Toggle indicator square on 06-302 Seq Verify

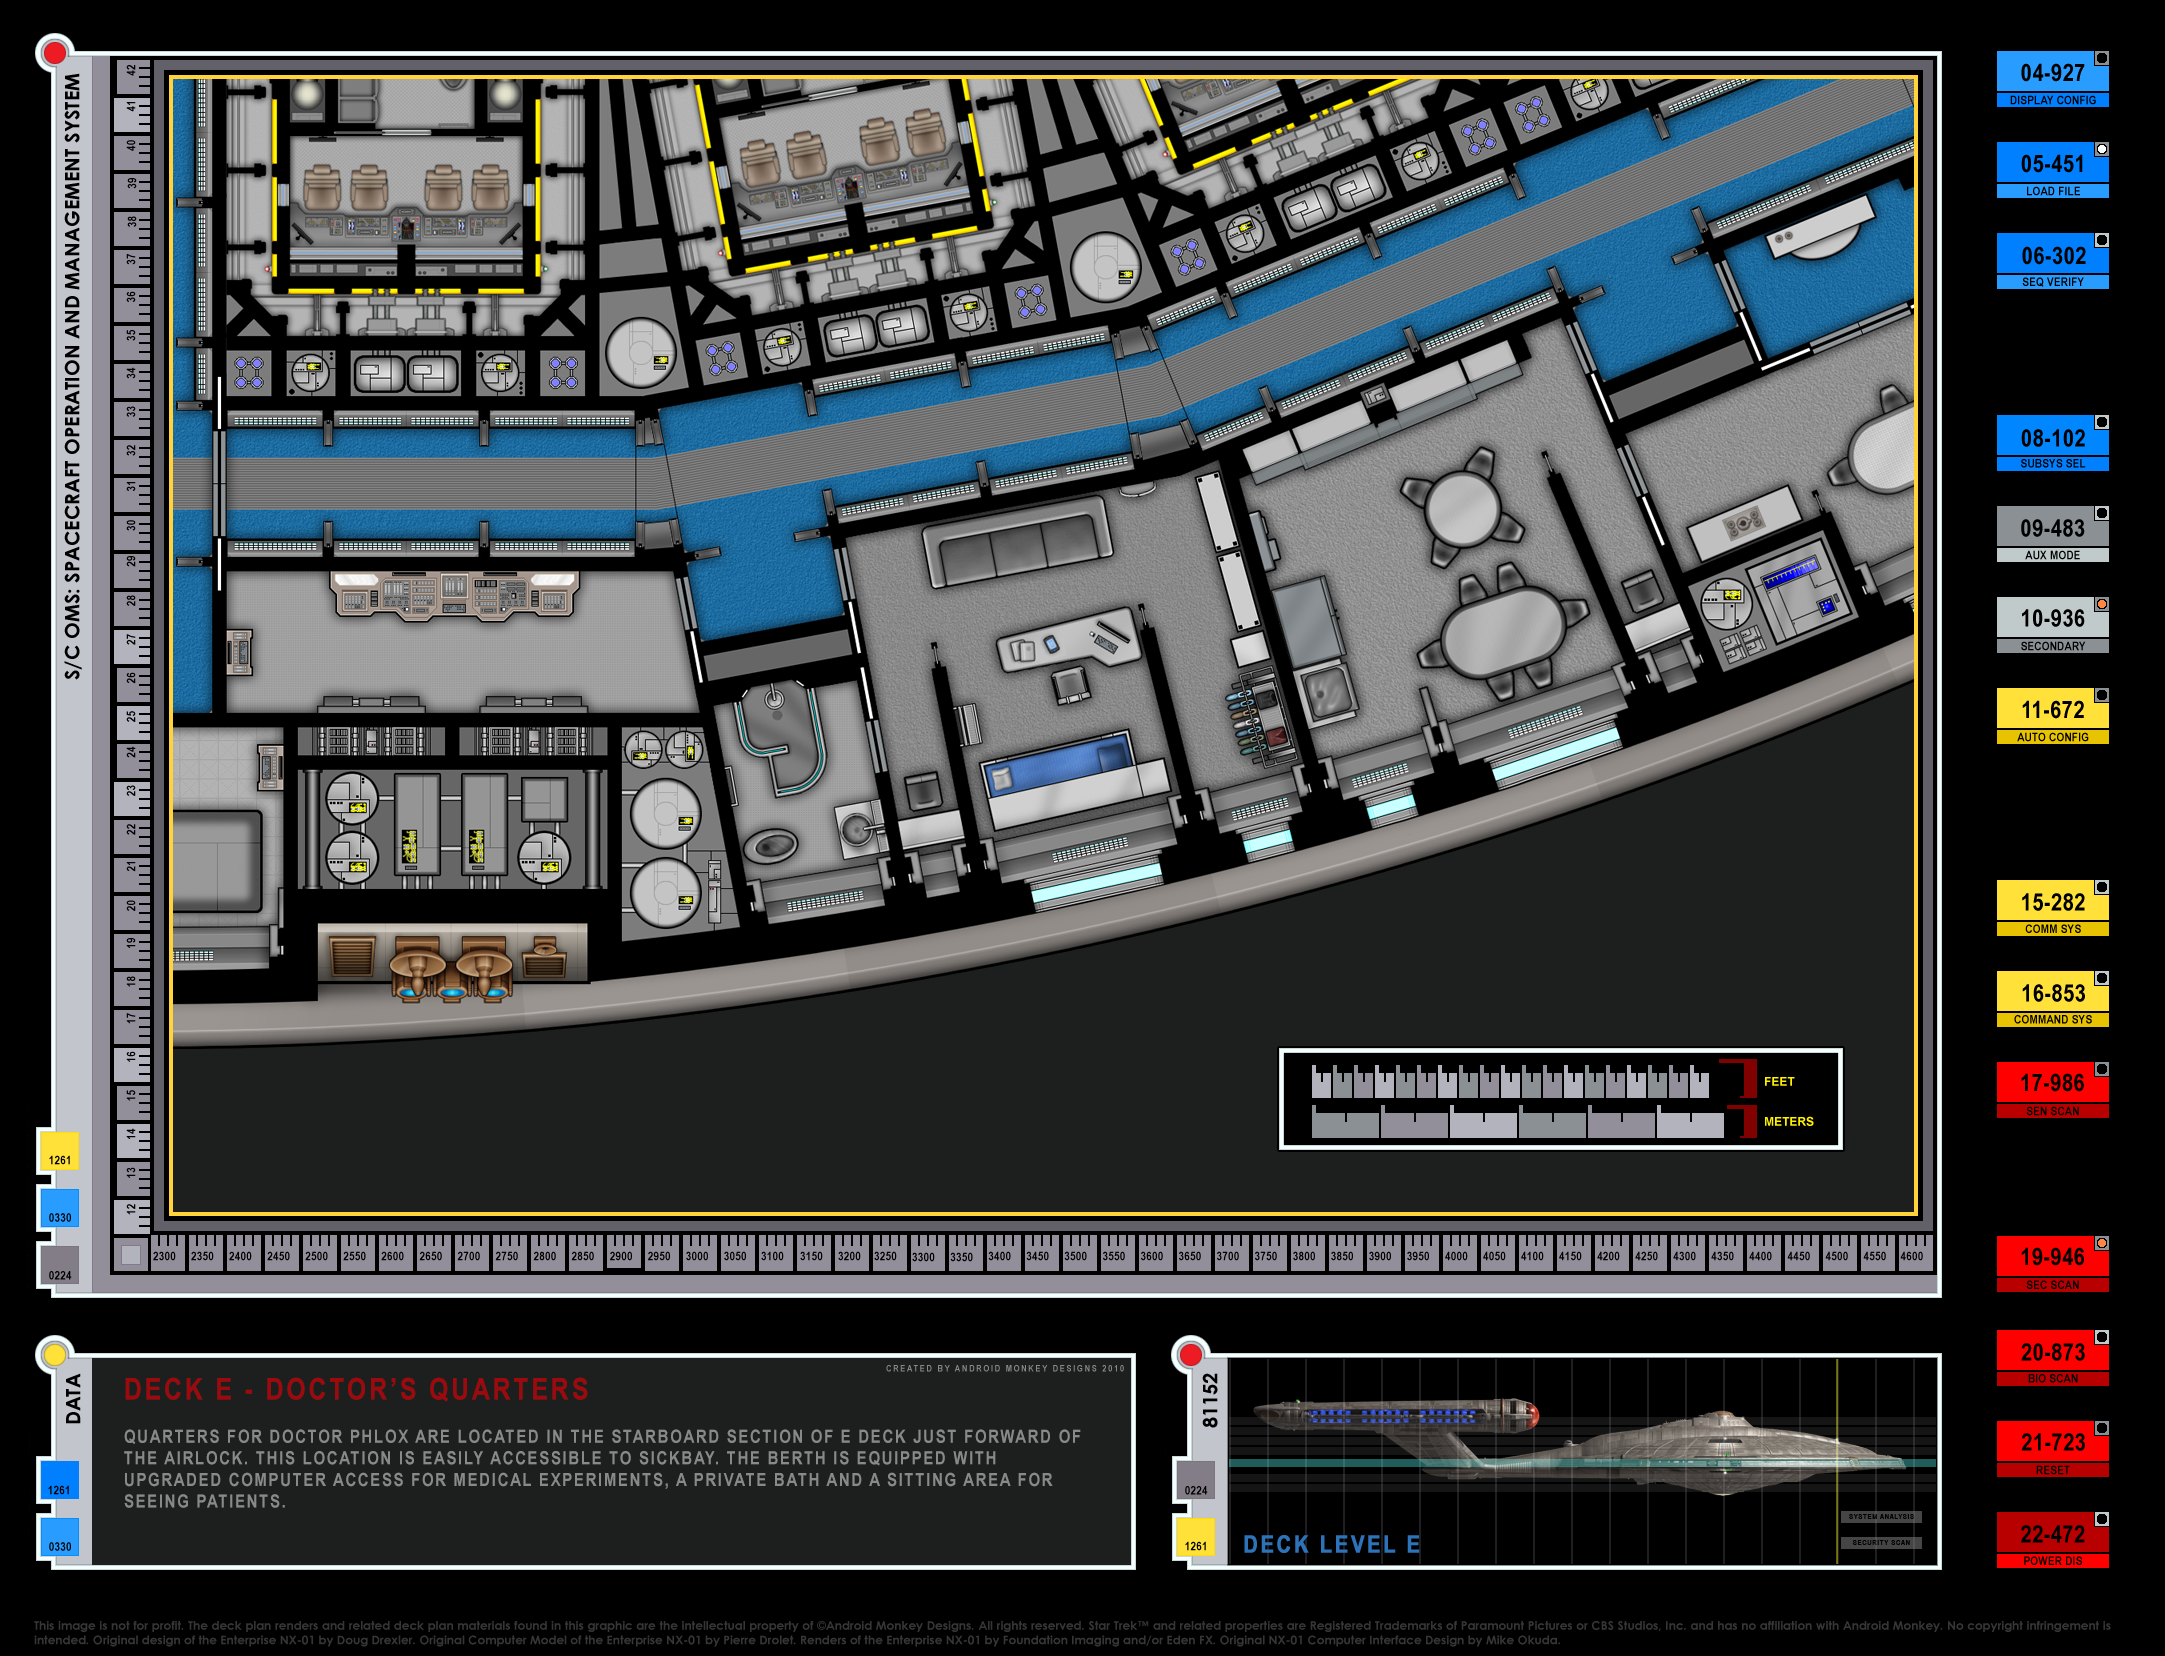click(x=2101, y=240)
